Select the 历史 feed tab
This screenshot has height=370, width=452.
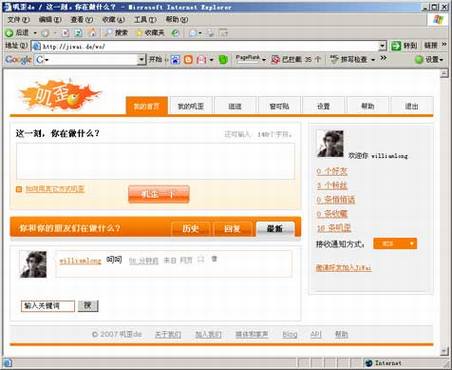pos(190,229)
